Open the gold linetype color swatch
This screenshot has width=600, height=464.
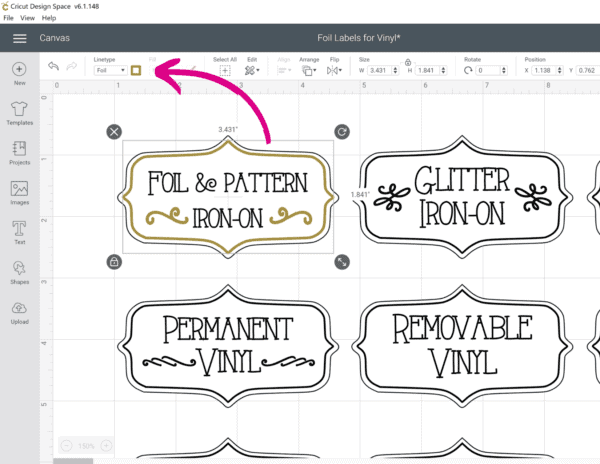[x=135, y=71]
